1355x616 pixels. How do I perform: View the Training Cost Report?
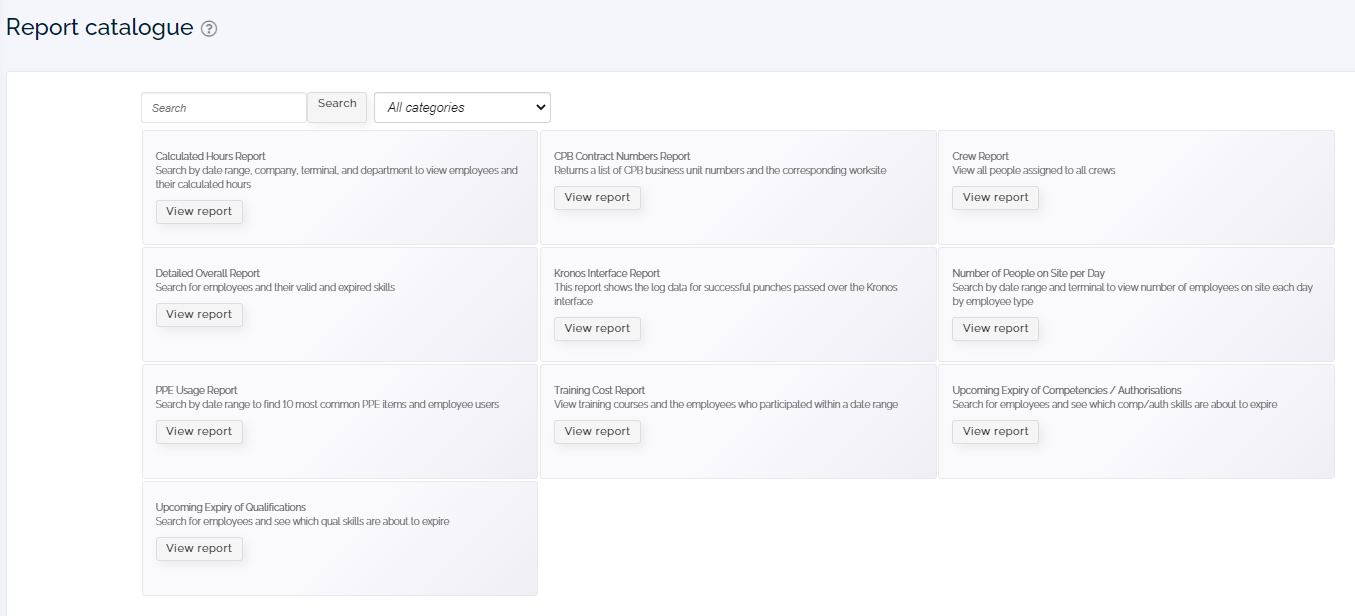pyautogui.click(x=597, y=431)
